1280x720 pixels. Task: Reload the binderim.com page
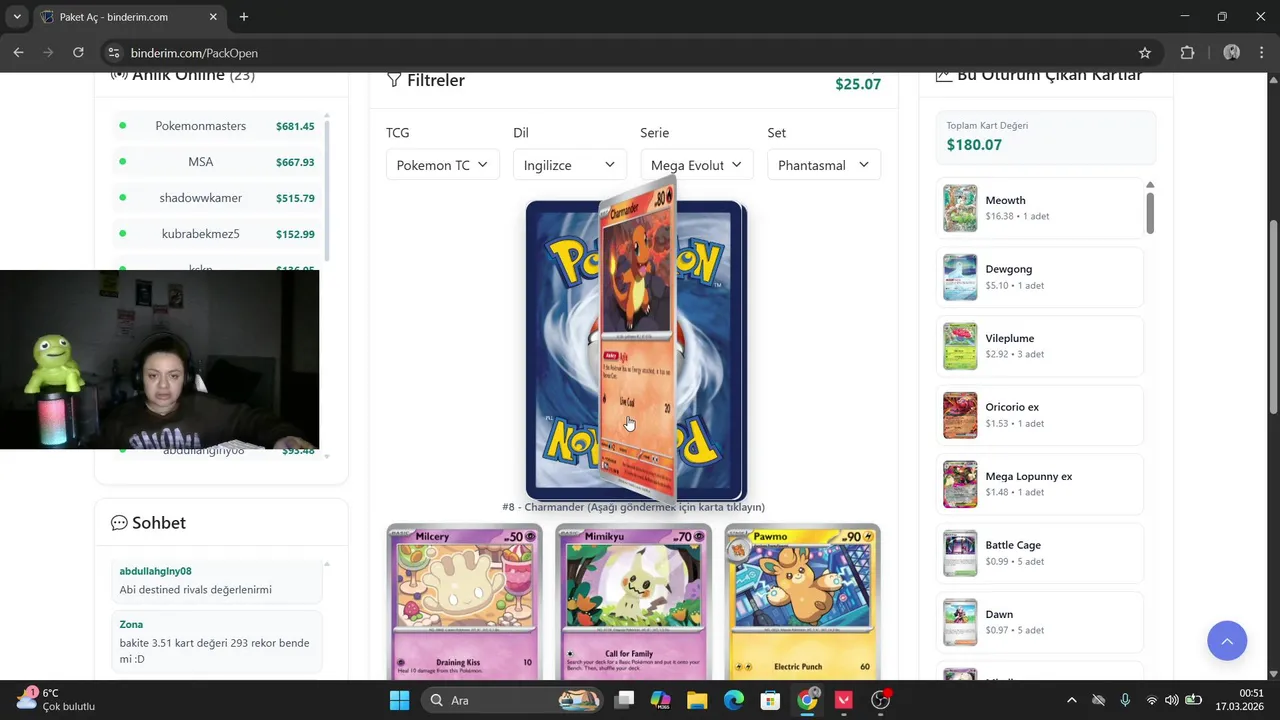point(78,53)
